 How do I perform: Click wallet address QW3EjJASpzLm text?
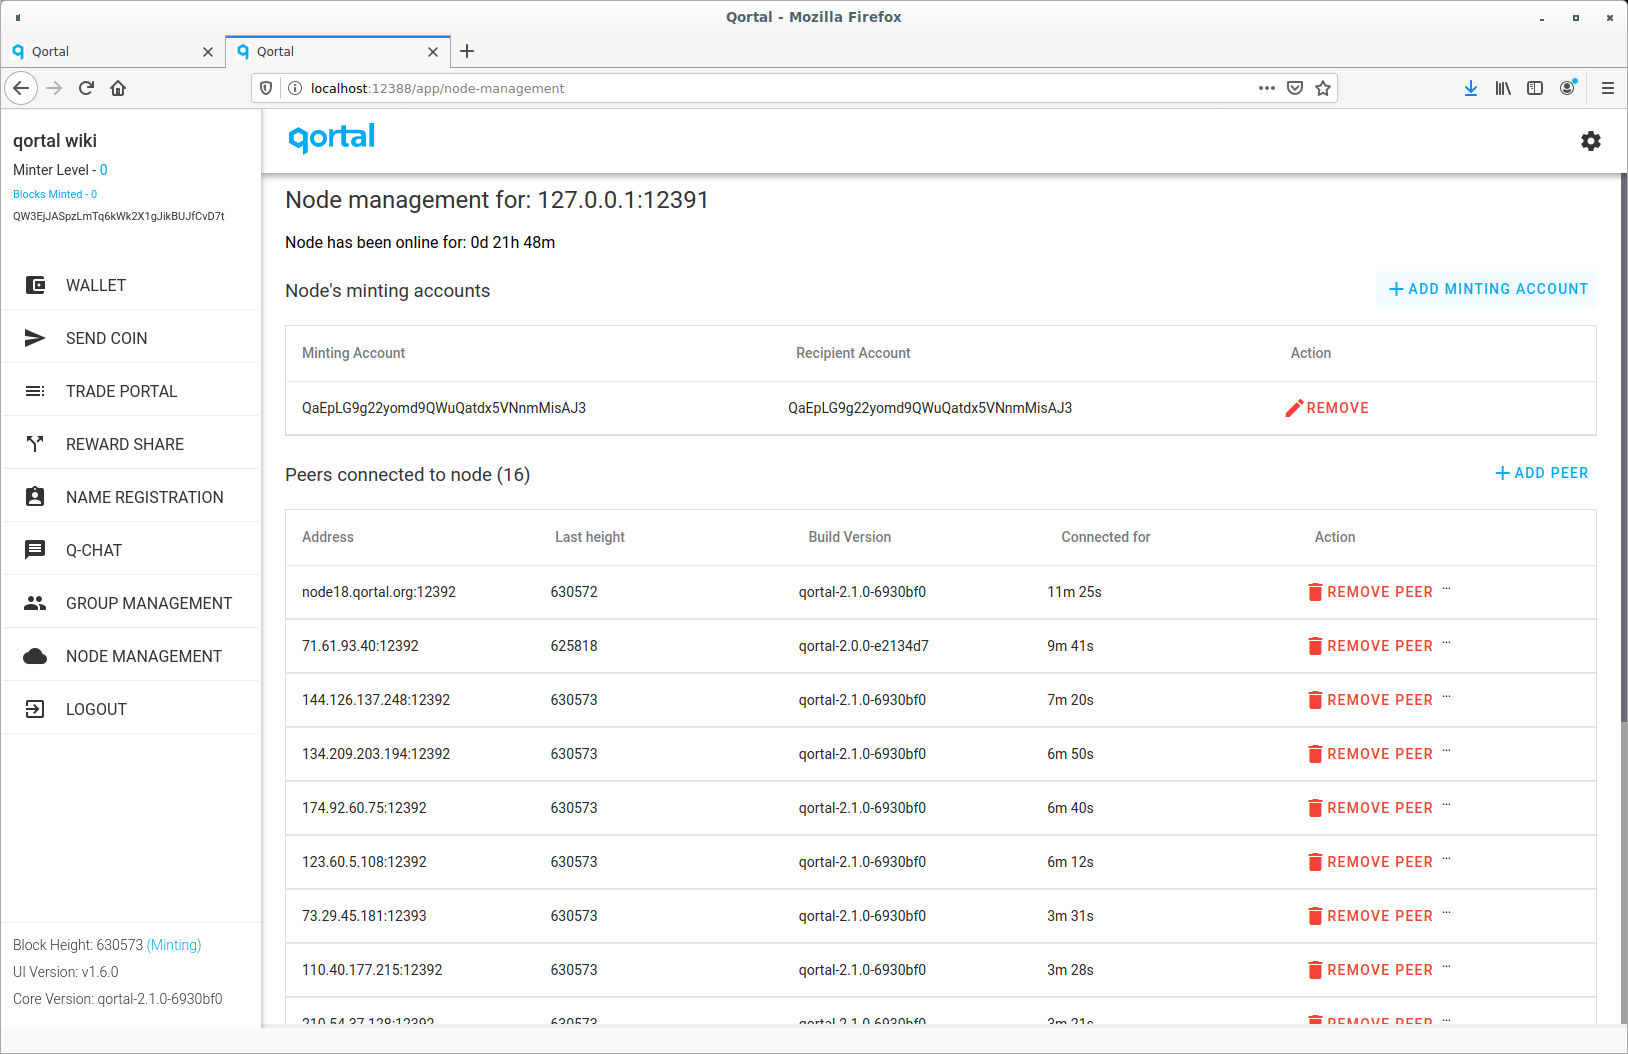pyautogui.click(x=119, y=216)
